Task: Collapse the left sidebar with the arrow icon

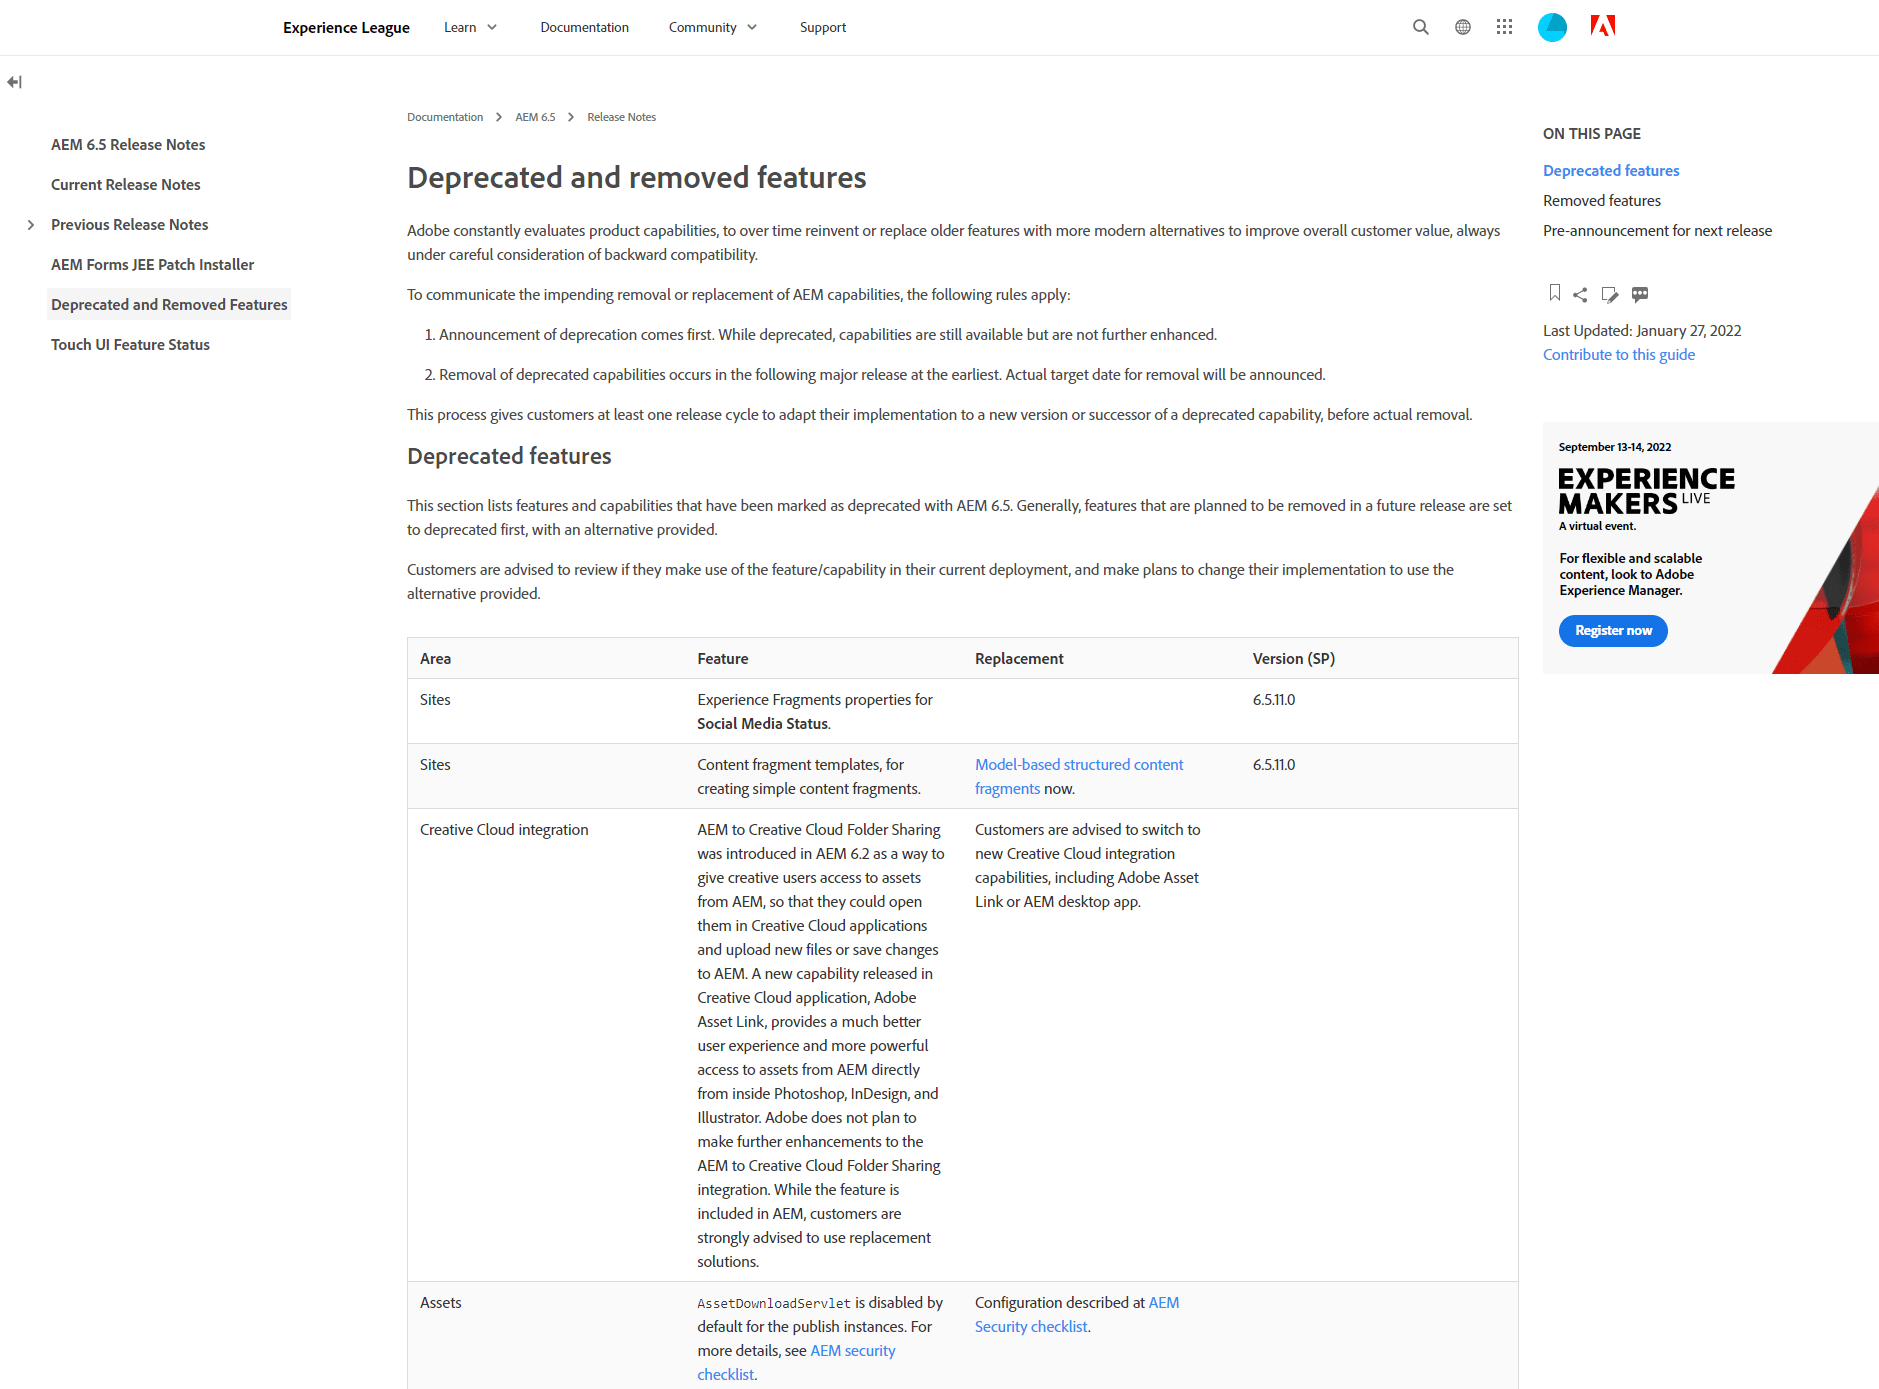Action: (14, 82)
